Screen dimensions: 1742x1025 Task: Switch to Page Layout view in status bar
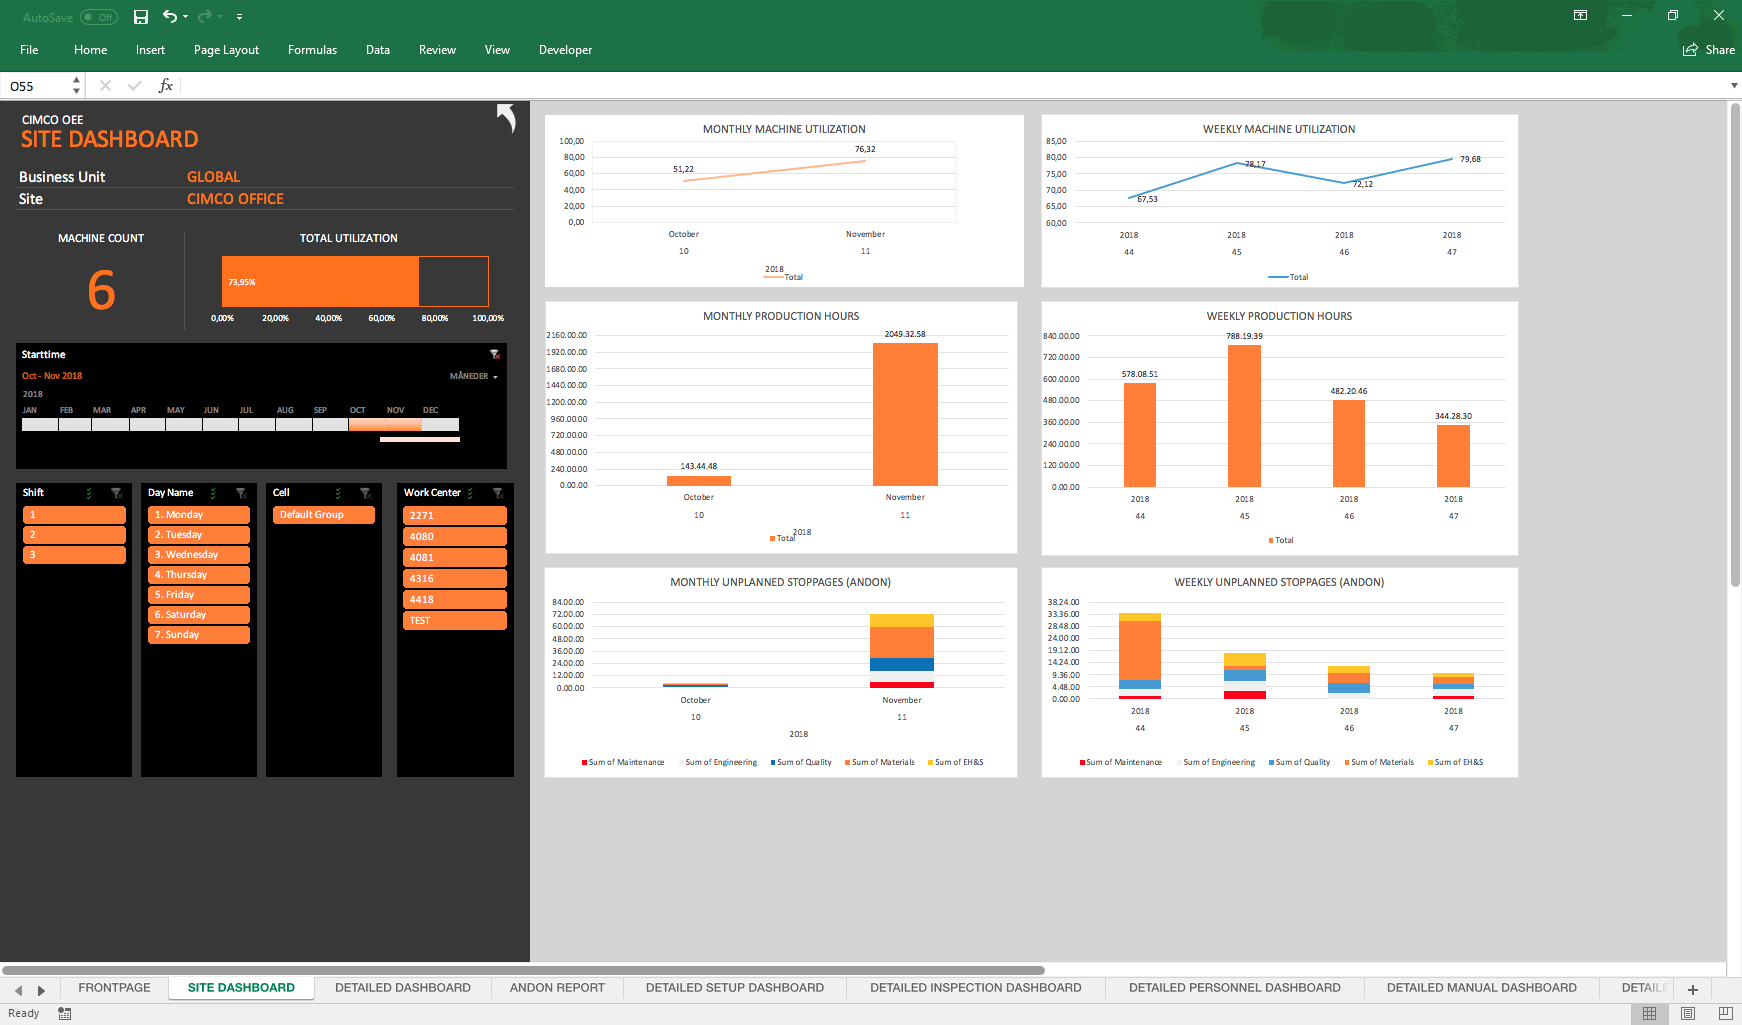pyautogui.click(x=1688, y=1013)
